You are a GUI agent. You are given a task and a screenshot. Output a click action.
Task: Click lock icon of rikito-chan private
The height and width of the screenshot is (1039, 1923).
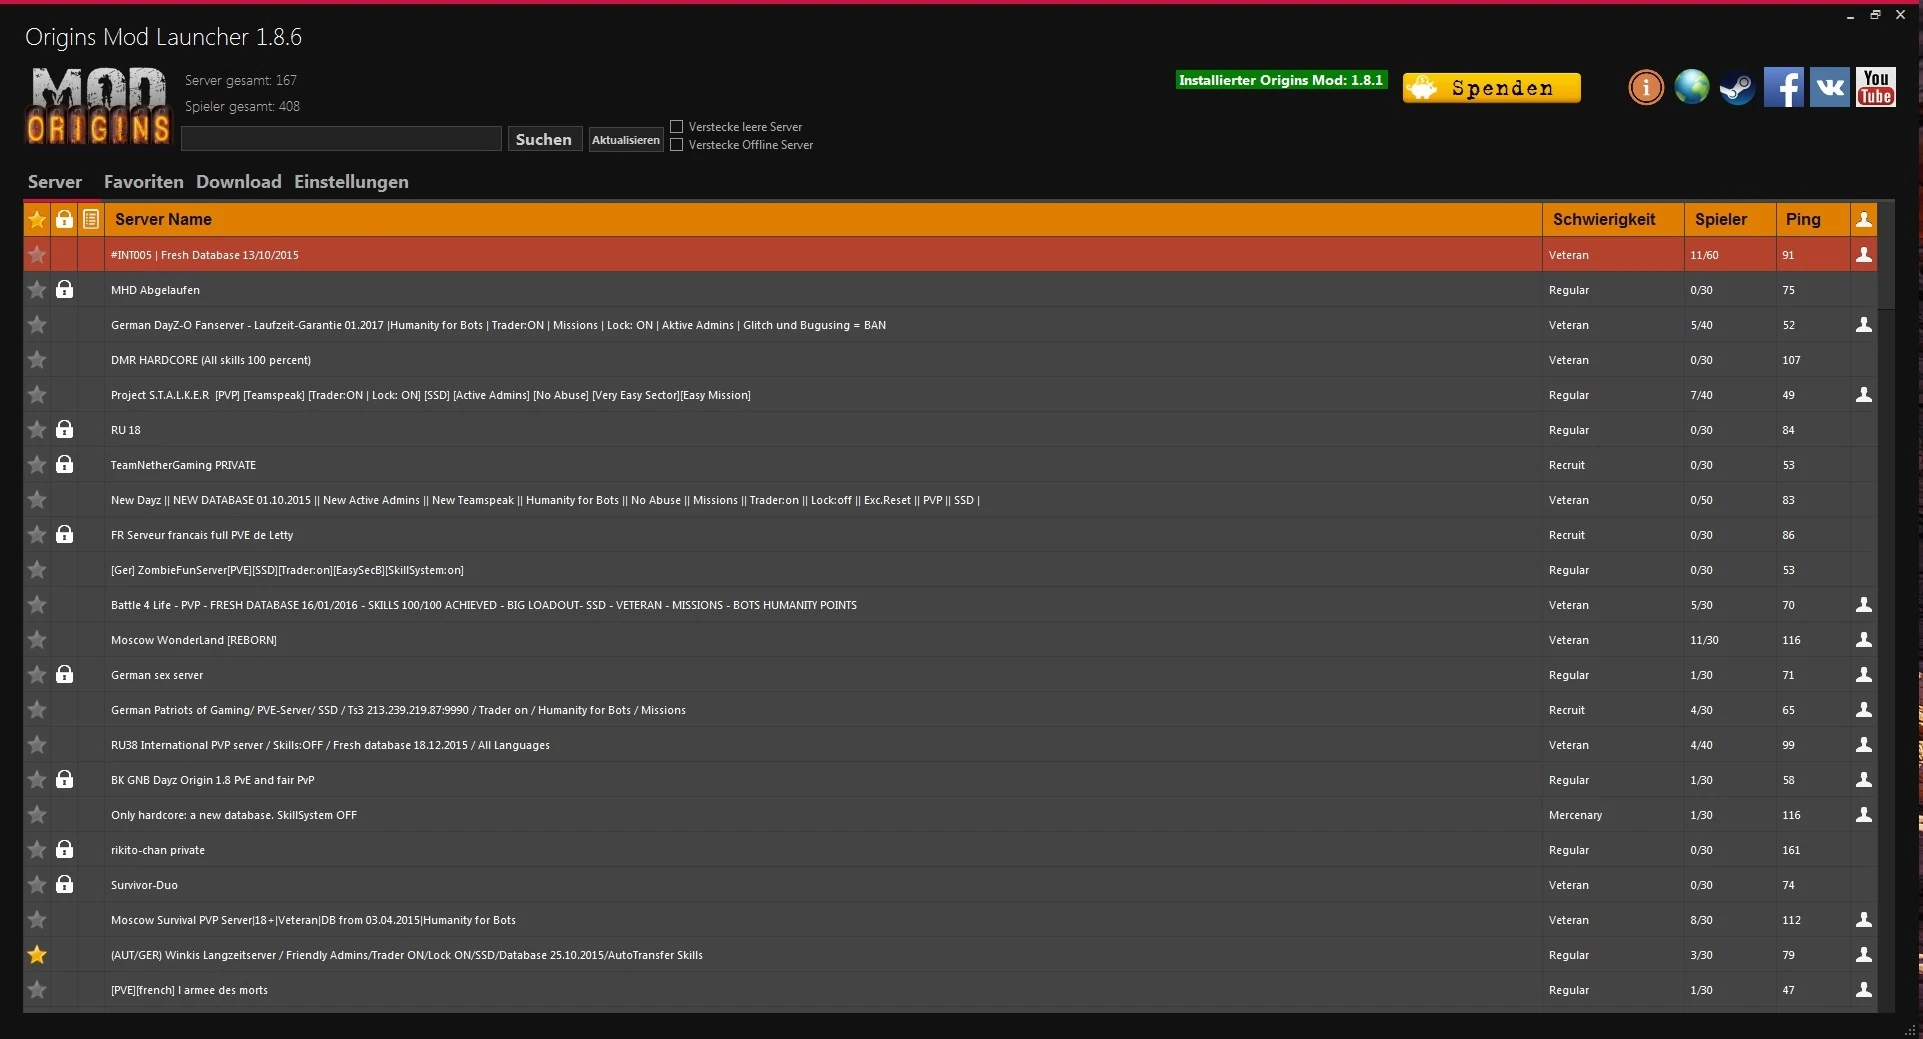(64, 850)
